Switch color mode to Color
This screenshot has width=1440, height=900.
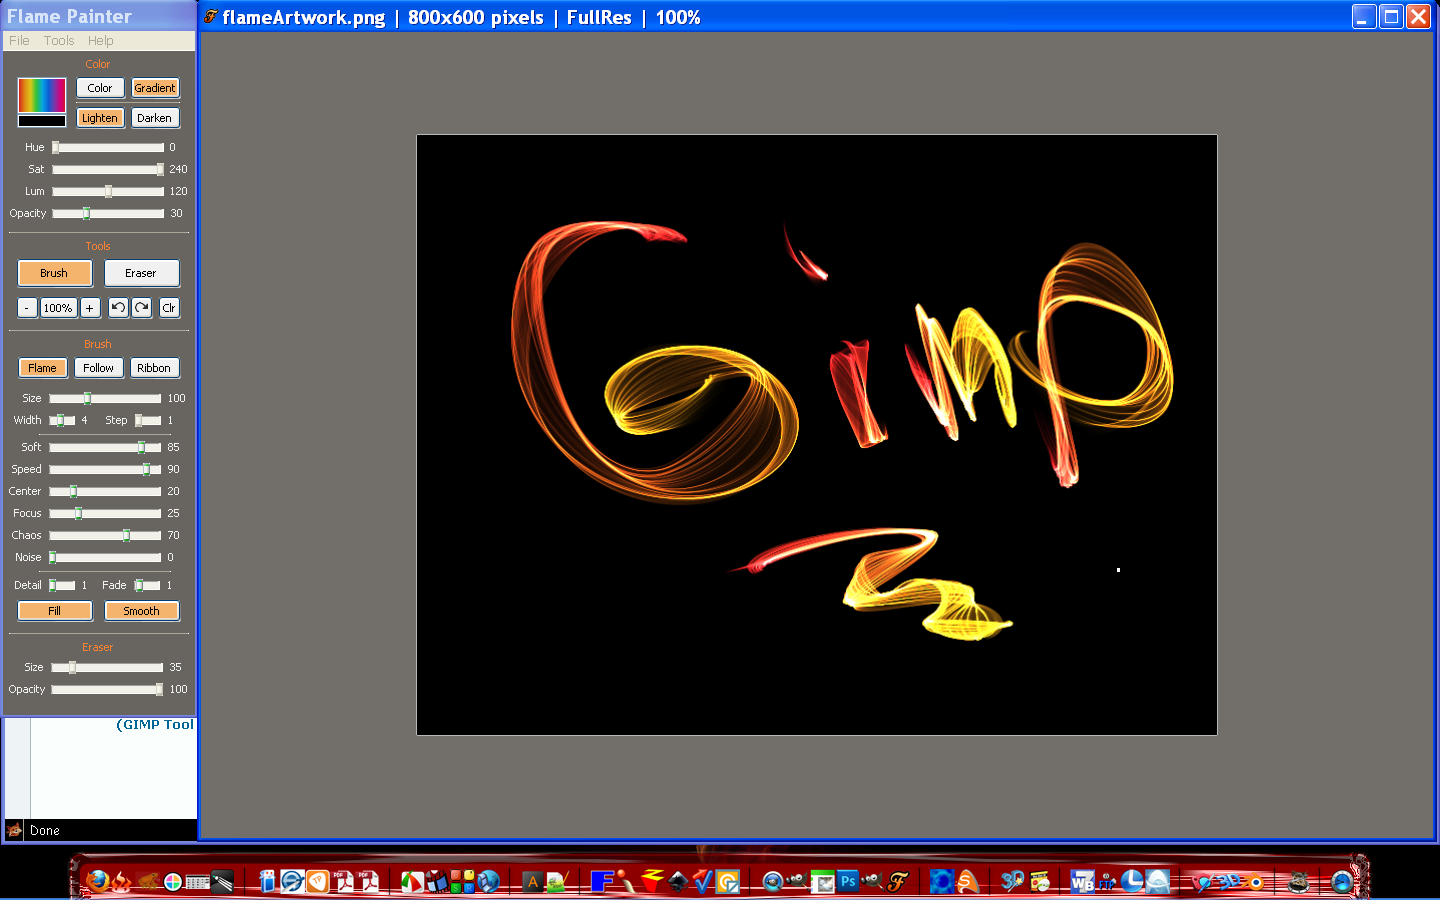pyautogui.click(x=100, y=88)
